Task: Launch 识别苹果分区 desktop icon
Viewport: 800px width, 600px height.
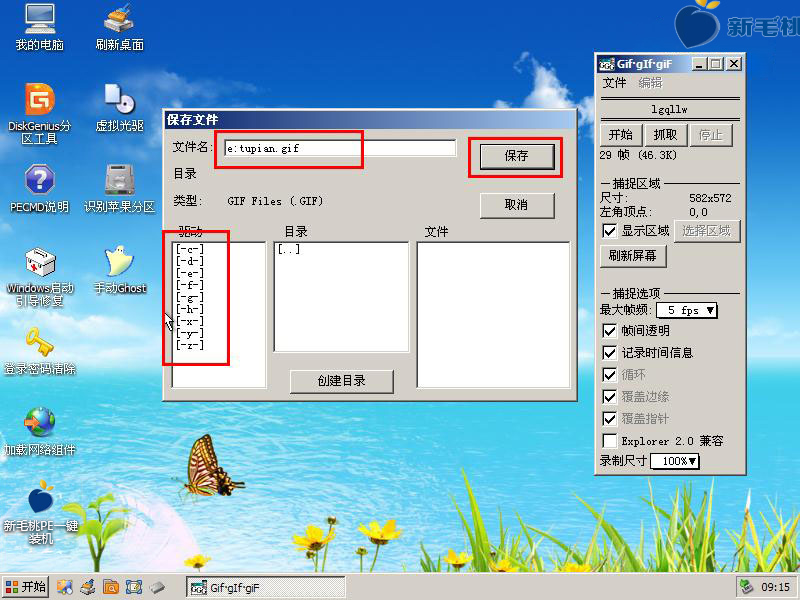Action: click(x=119, y=188)
